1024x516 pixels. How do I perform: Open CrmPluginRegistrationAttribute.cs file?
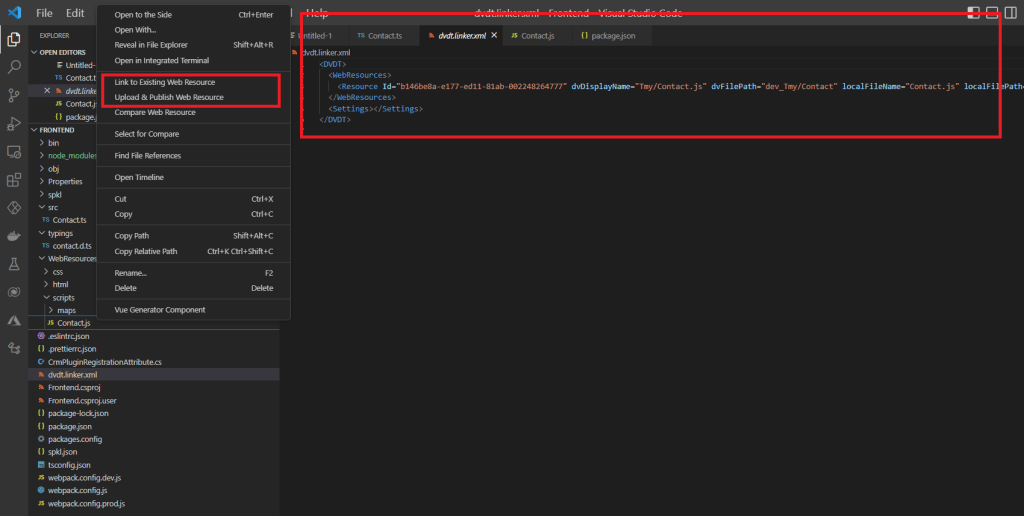click(104, 362)
